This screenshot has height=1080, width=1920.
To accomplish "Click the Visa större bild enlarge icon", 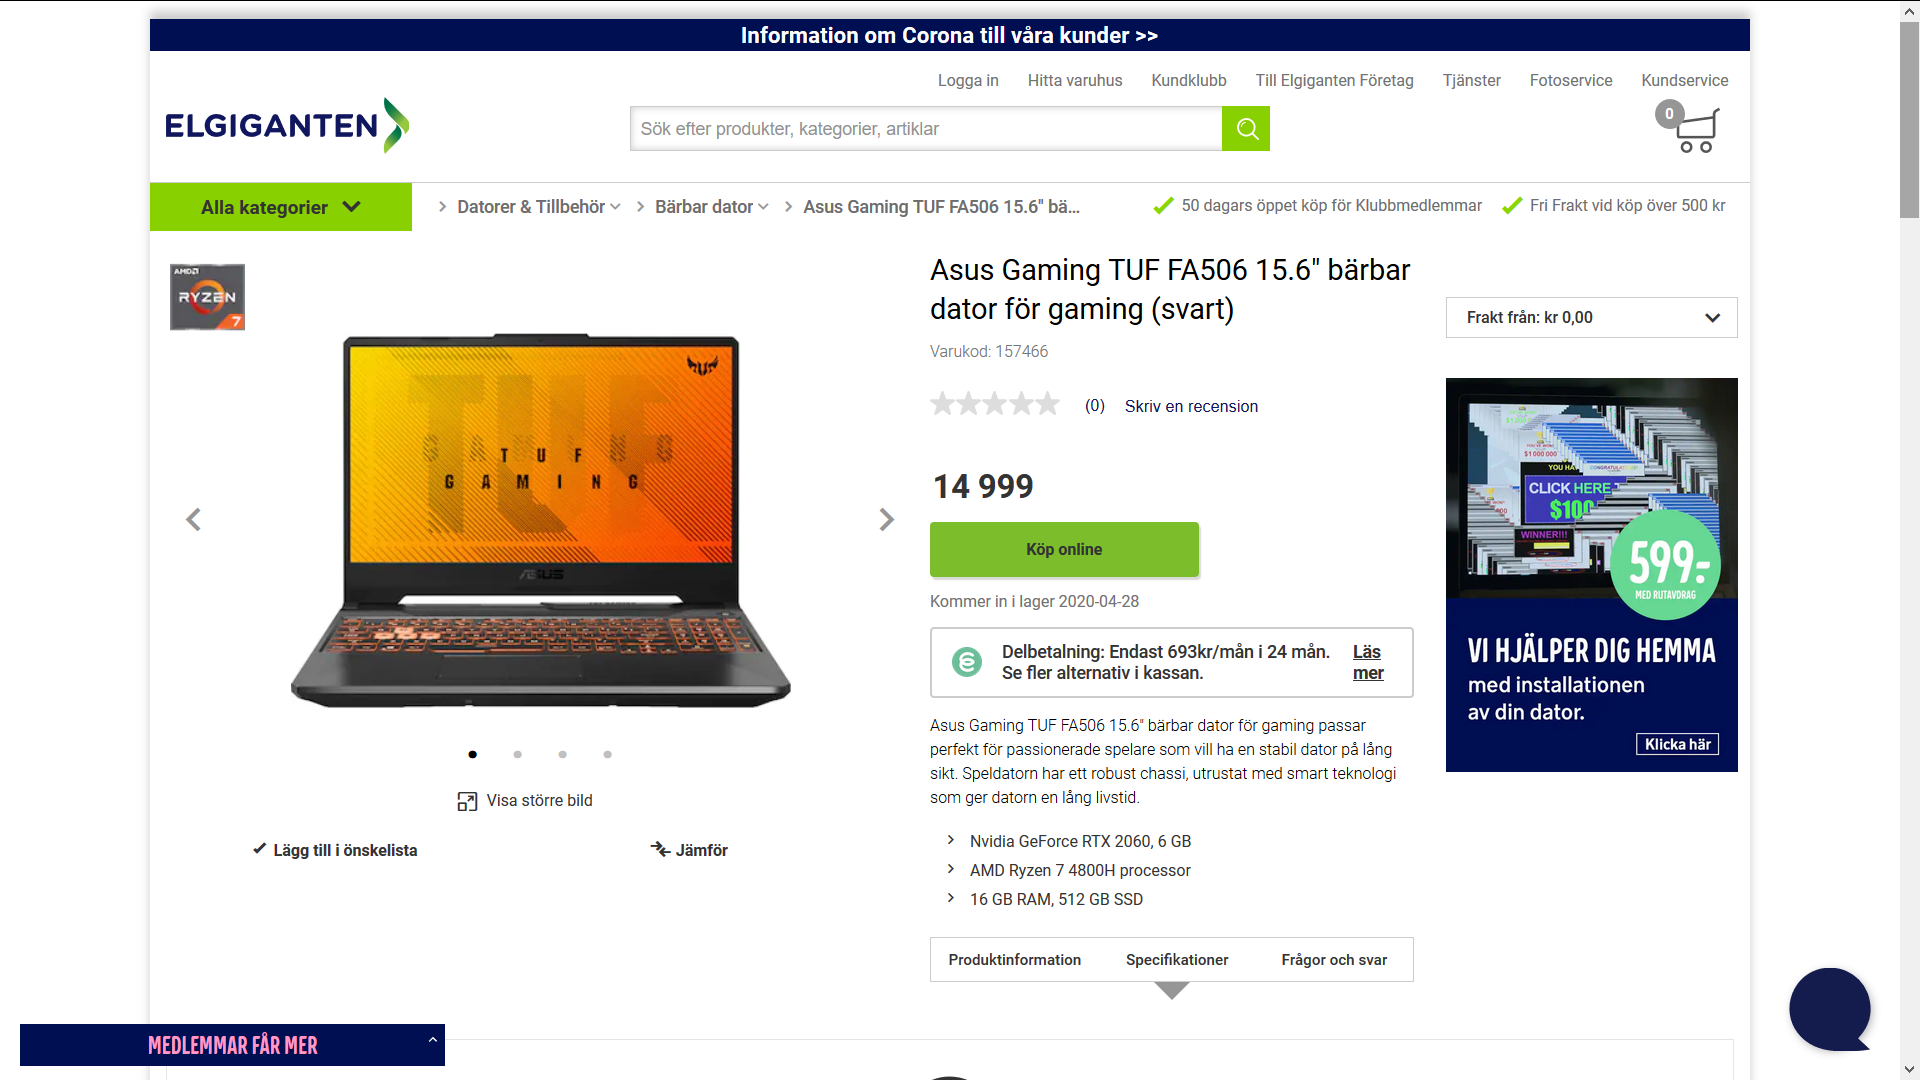I will tap(467, 801).
